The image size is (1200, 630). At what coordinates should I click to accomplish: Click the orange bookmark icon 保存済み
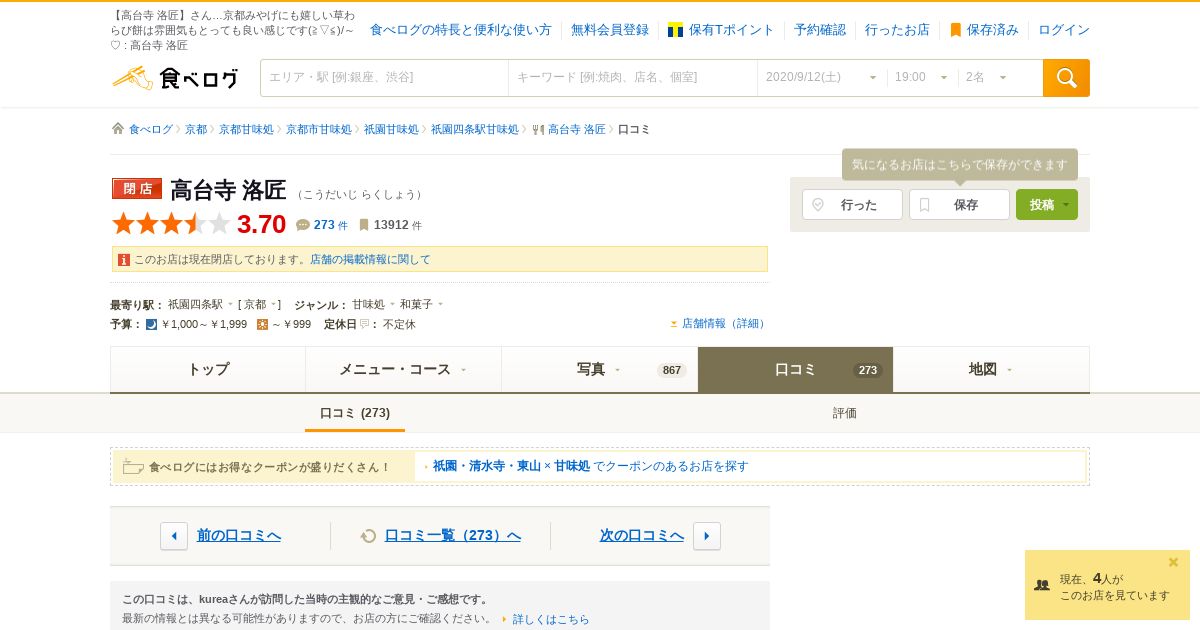tap(955, 30)
